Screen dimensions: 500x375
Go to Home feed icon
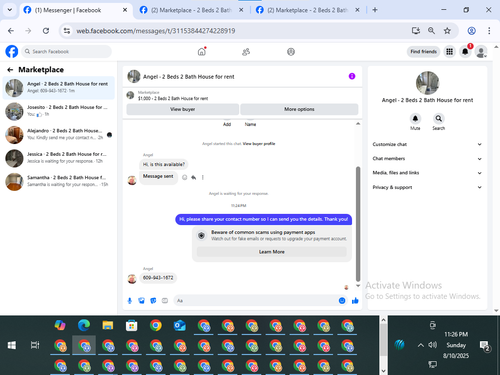click(x=202, y=52)
